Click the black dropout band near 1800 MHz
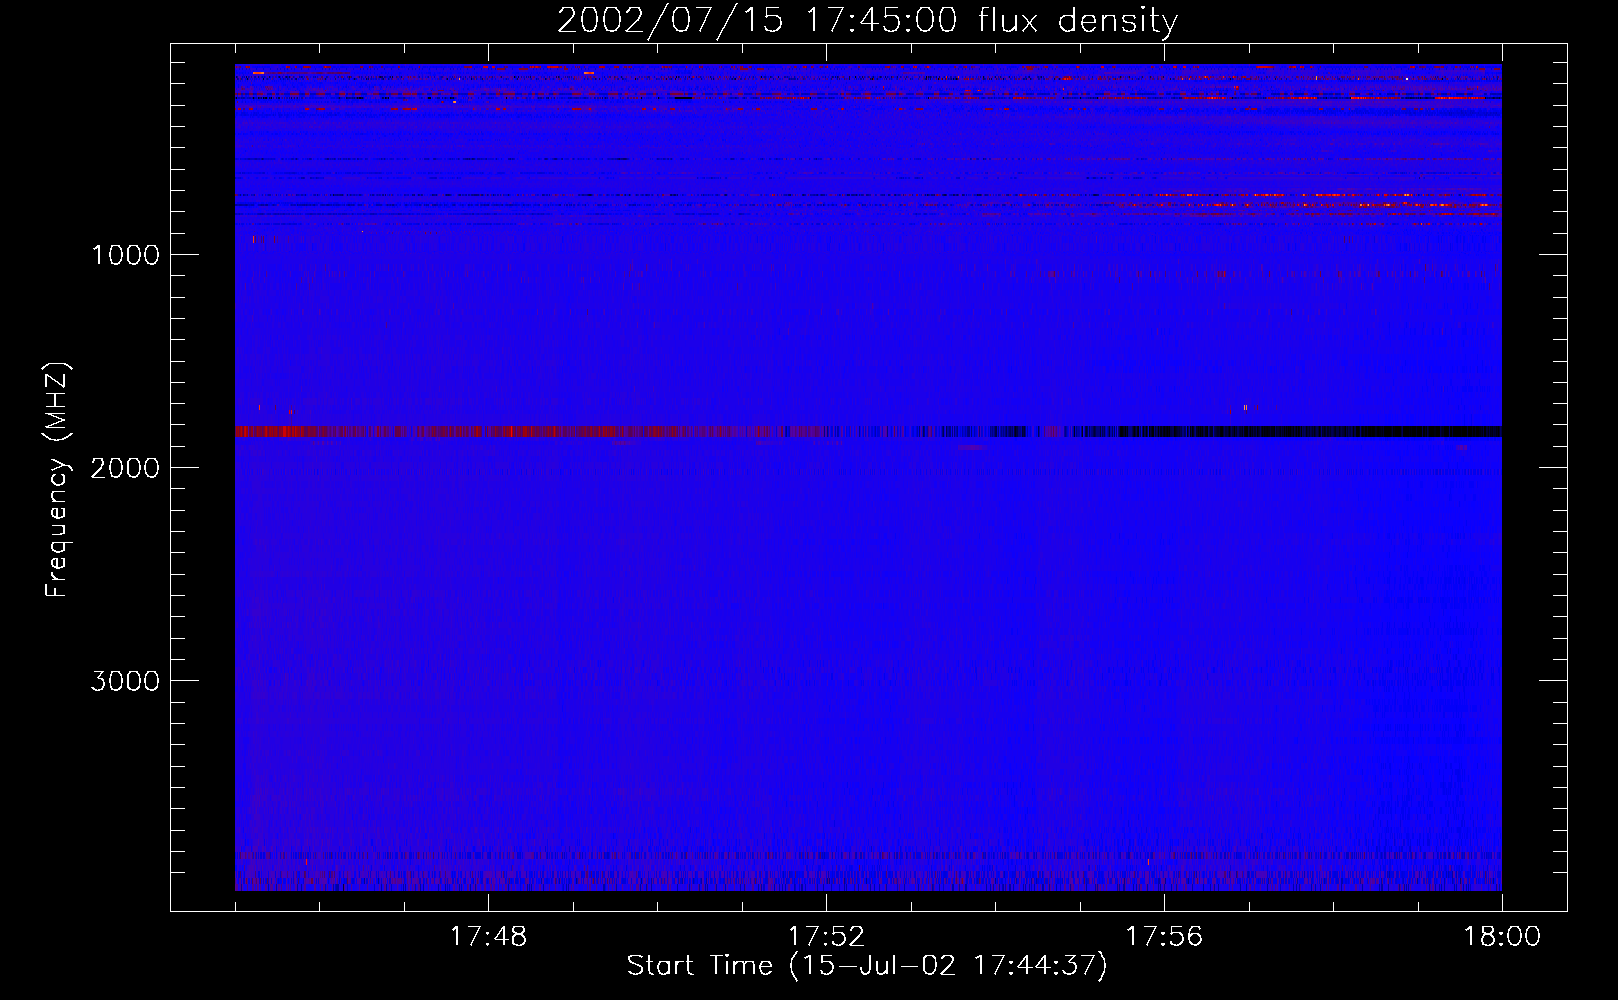Screen dimensions: 1618x1000 tap(1290, 431)
